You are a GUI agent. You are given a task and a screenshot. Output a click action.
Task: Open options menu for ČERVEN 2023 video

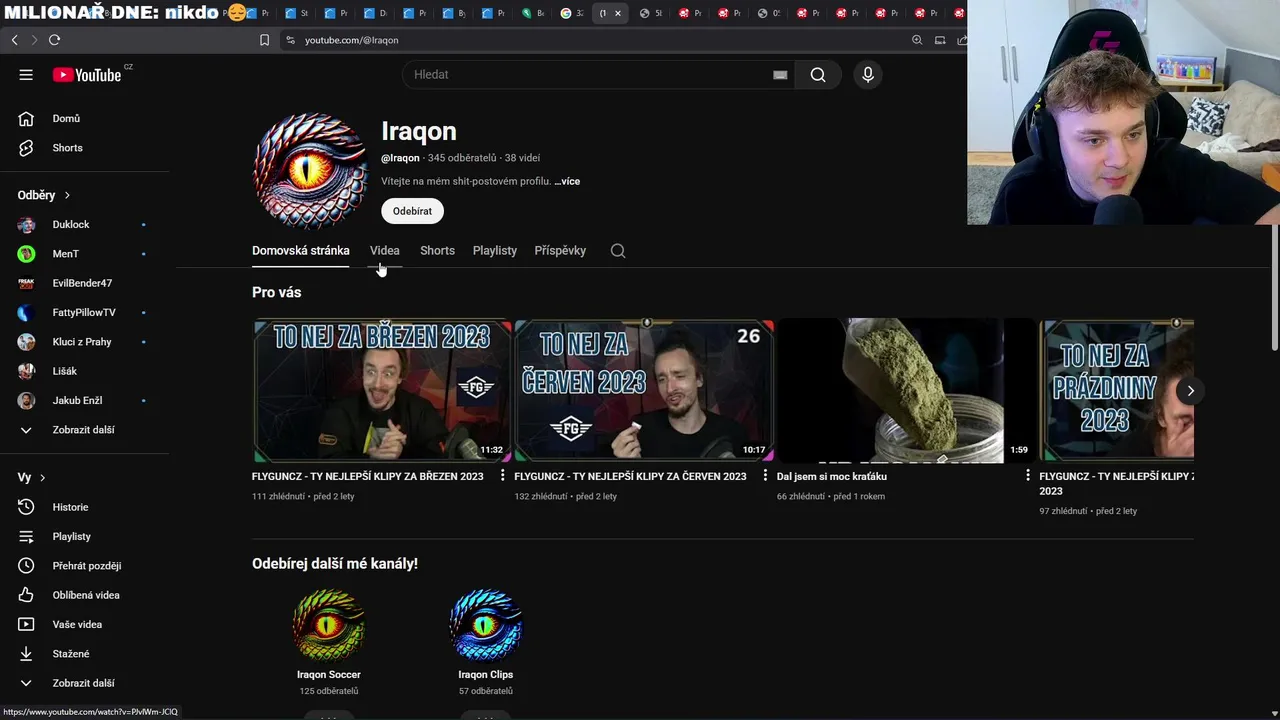click(765, 476)
